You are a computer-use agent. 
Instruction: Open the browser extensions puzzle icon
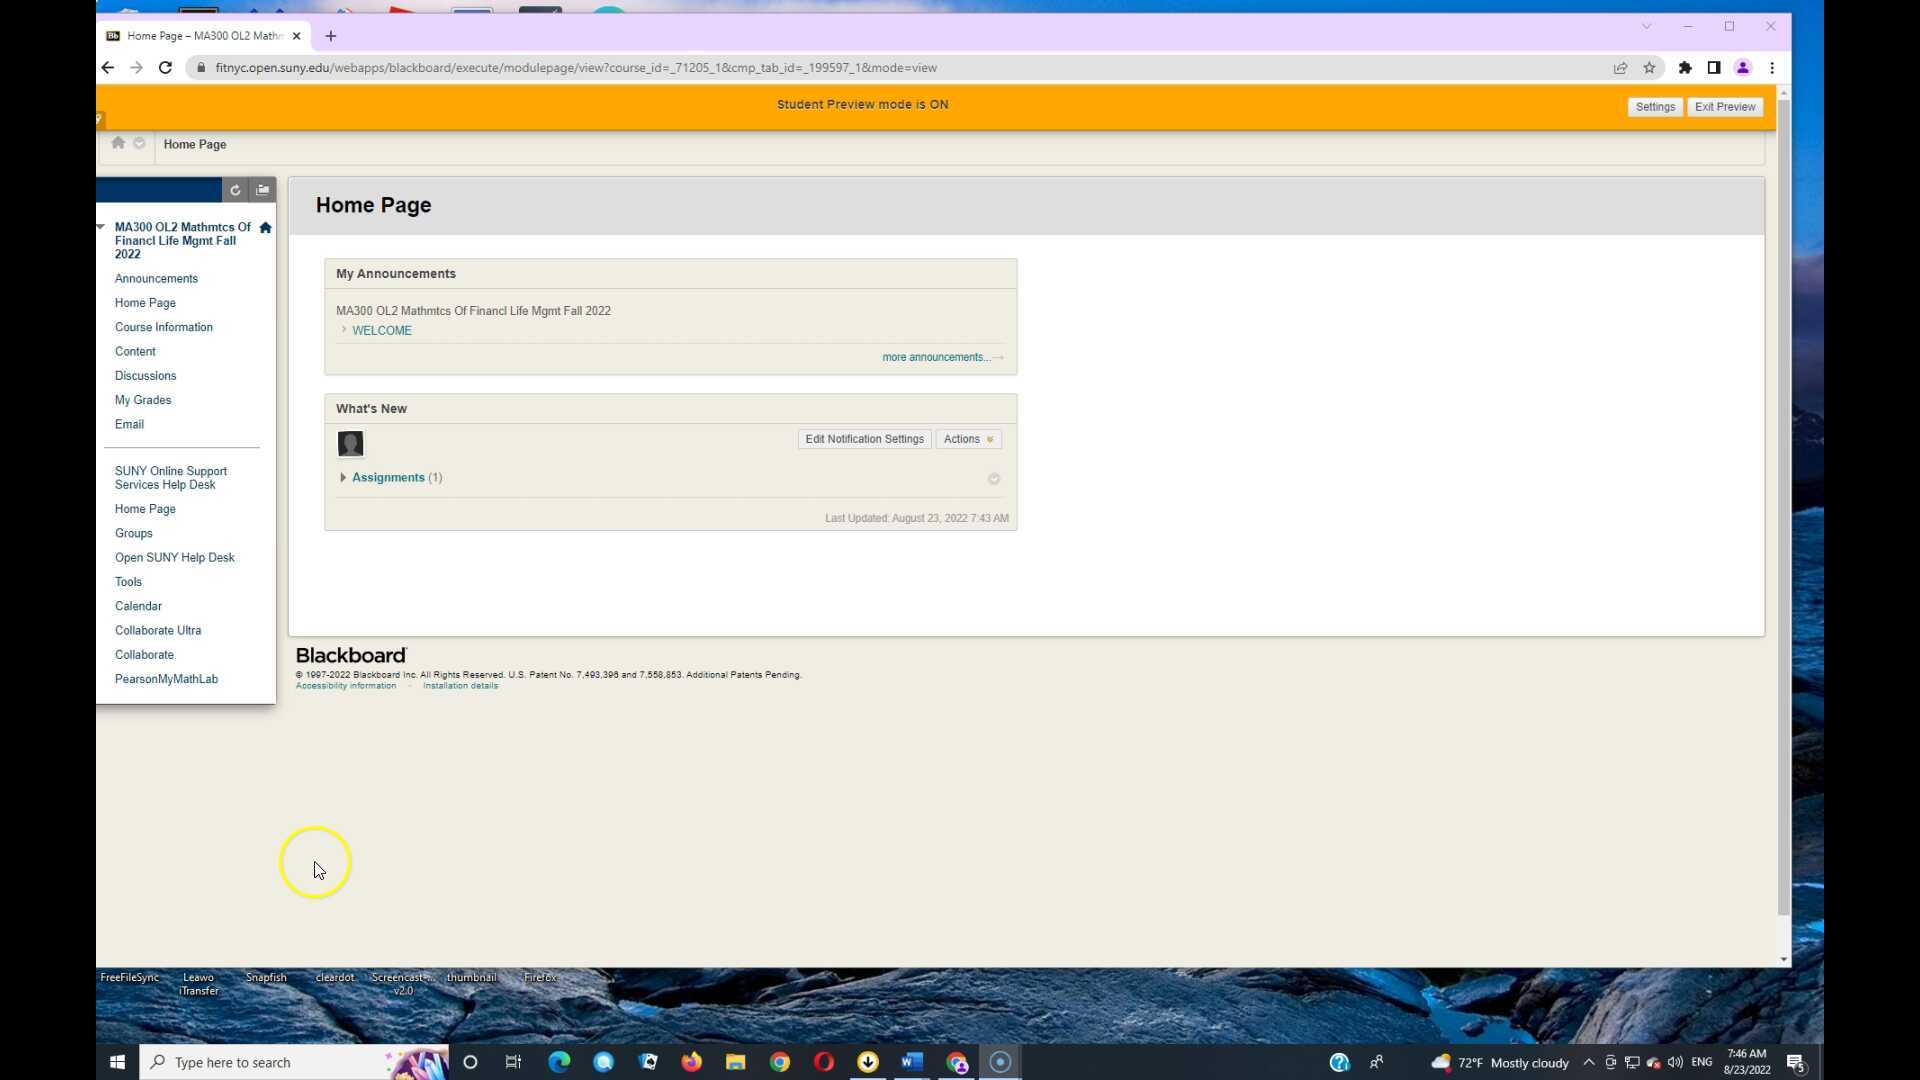tap(1685, 68)
